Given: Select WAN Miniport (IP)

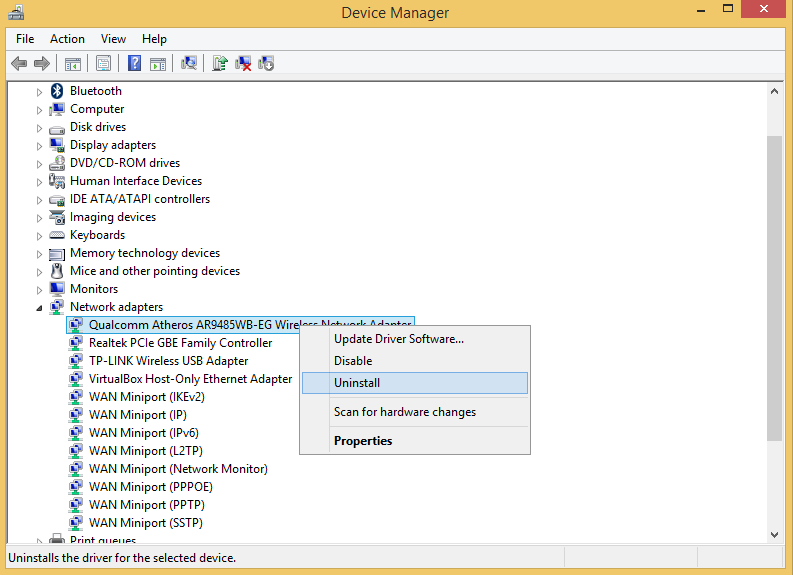Looking at the screenshot, I should coord(138,415).
